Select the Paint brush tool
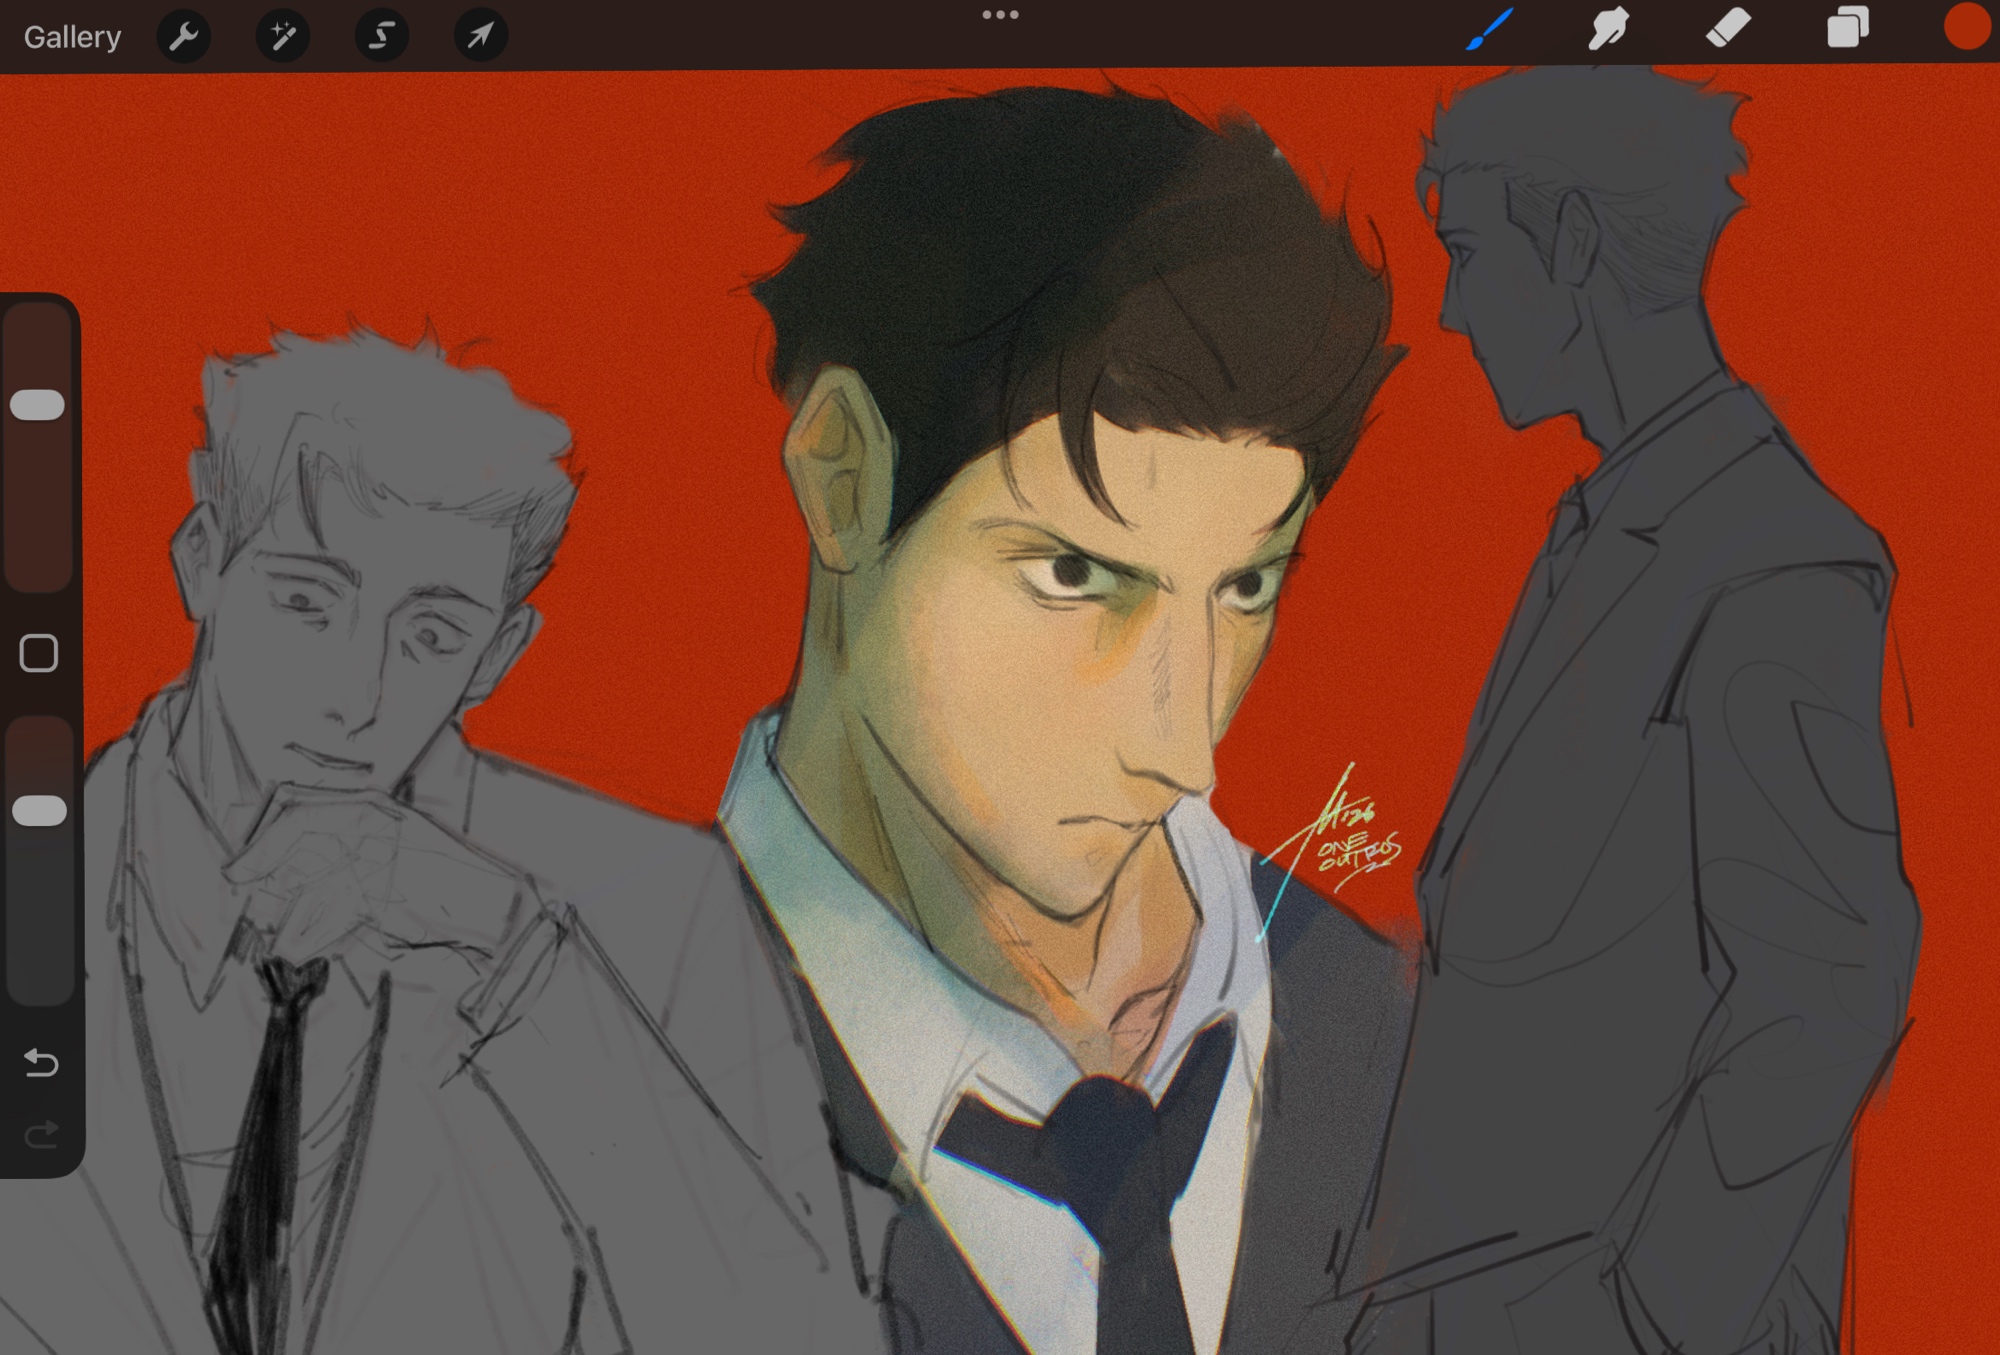This screenshot has height=1355, width=2000. point(1489,29)
